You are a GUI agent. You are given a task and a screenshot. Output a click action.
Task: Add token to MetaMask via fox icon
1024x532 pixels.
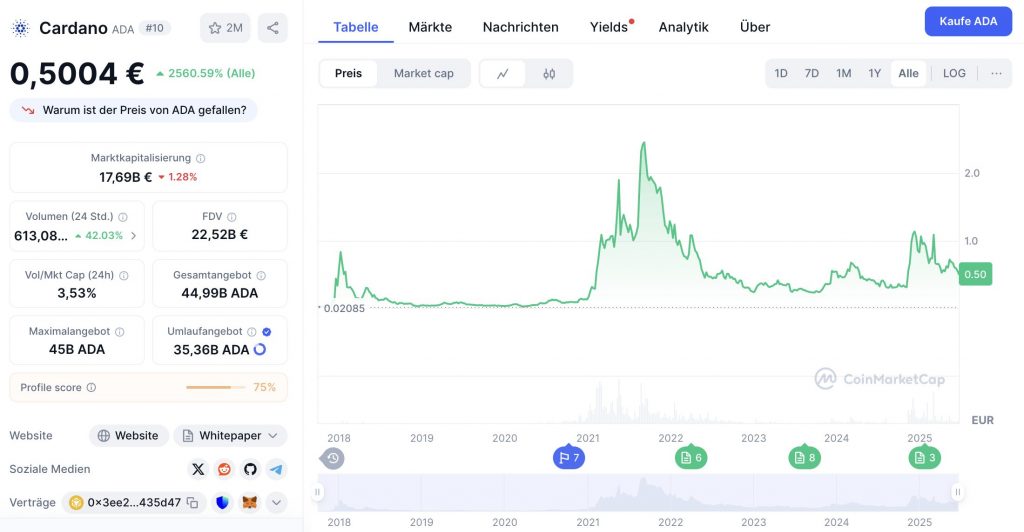[250, 503]
